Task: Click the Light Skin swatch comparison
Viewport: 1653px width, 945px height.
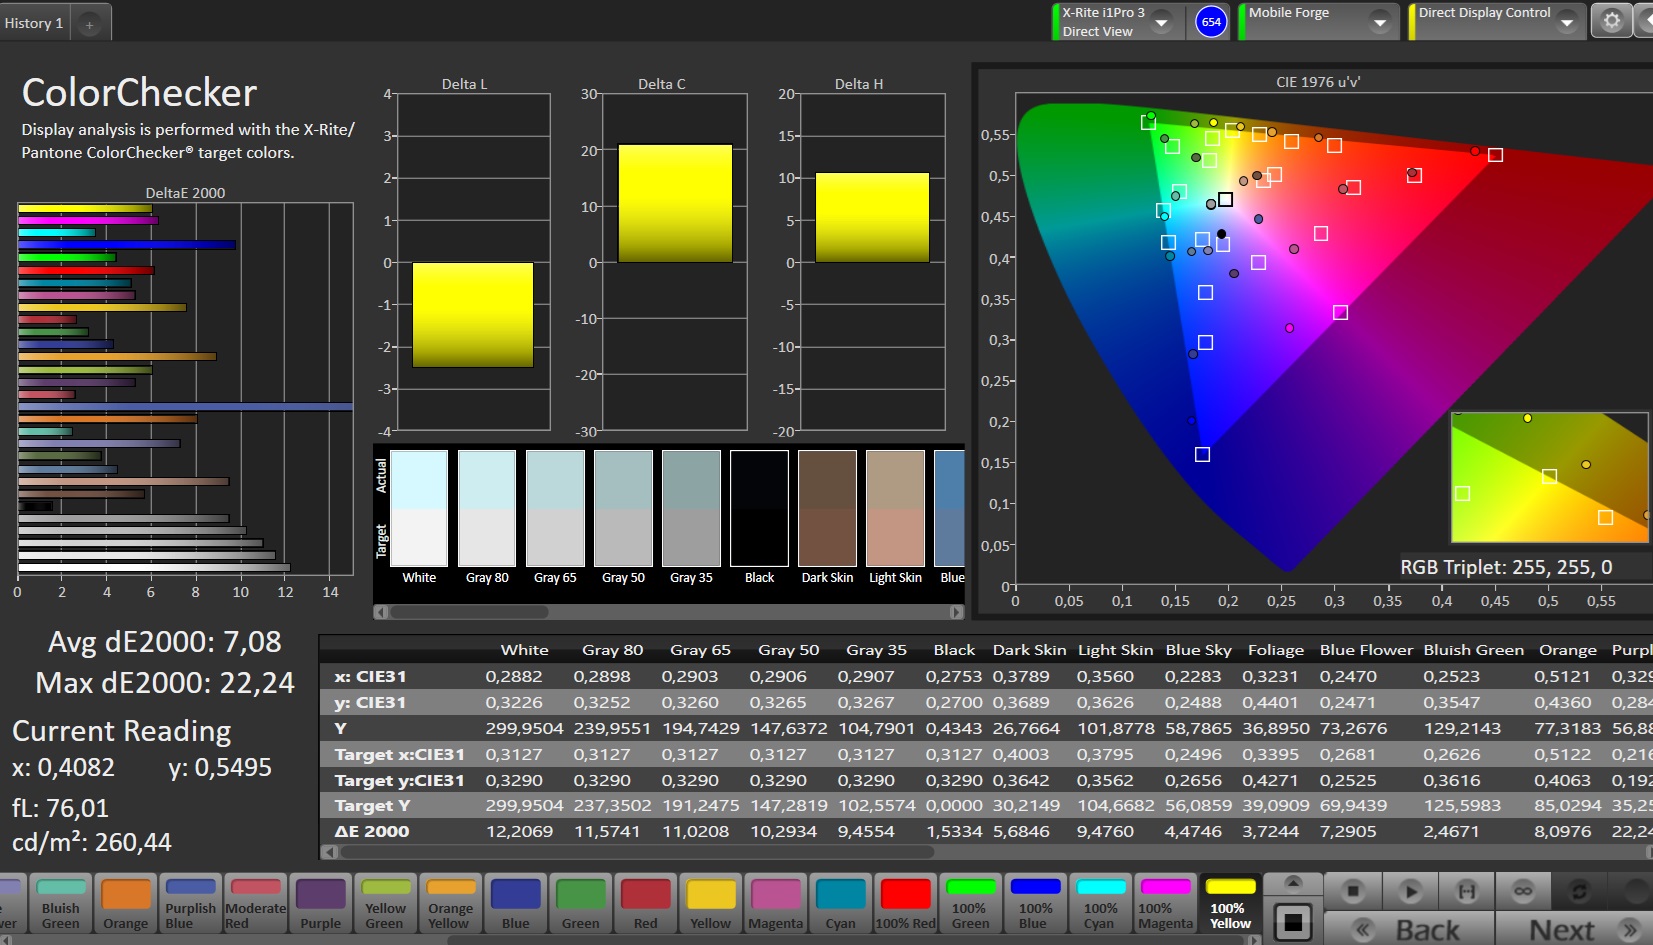Action: (895, 508)
